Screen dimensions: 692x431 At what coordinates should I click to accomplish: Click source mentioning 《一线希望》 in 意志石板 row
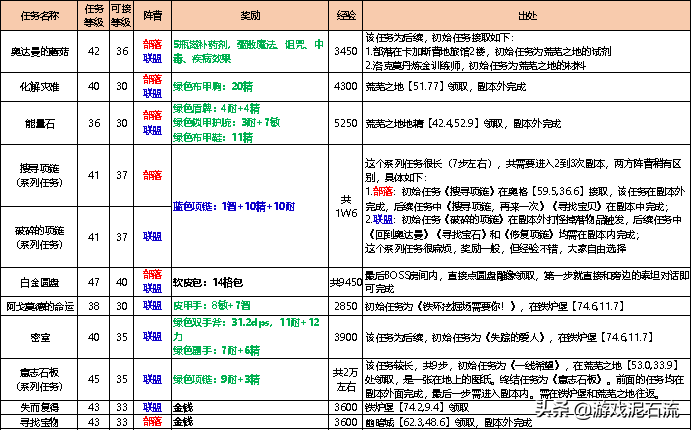point(527,379)
